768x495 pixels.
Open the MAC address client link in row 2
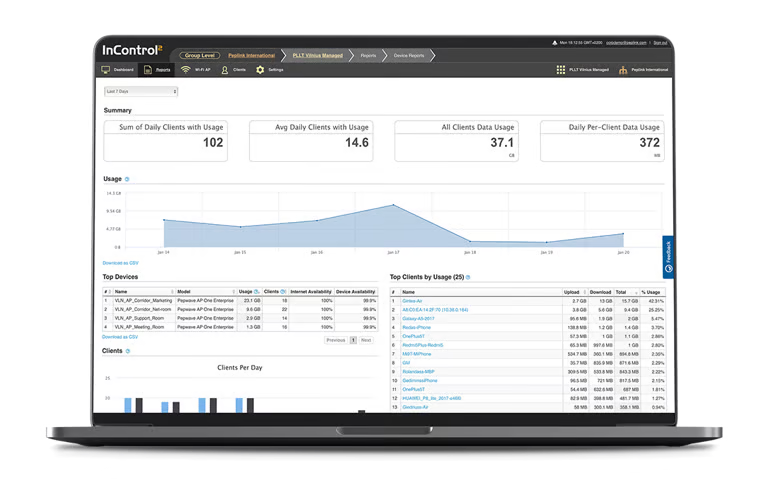pos(435,310)
